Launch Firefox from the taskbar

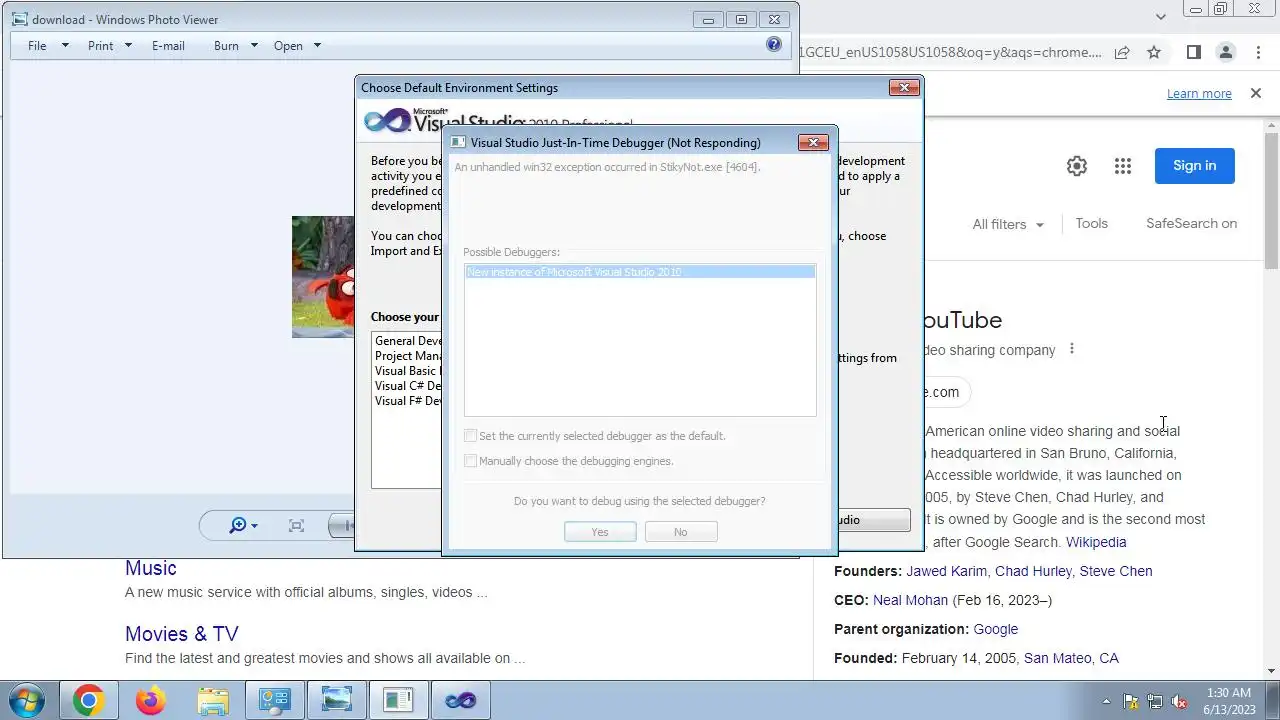click(x=150, y=700)
